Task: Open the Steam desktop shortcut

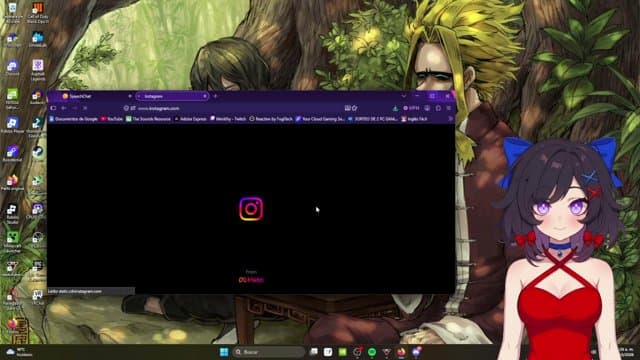Action: [x=38, y=154]
